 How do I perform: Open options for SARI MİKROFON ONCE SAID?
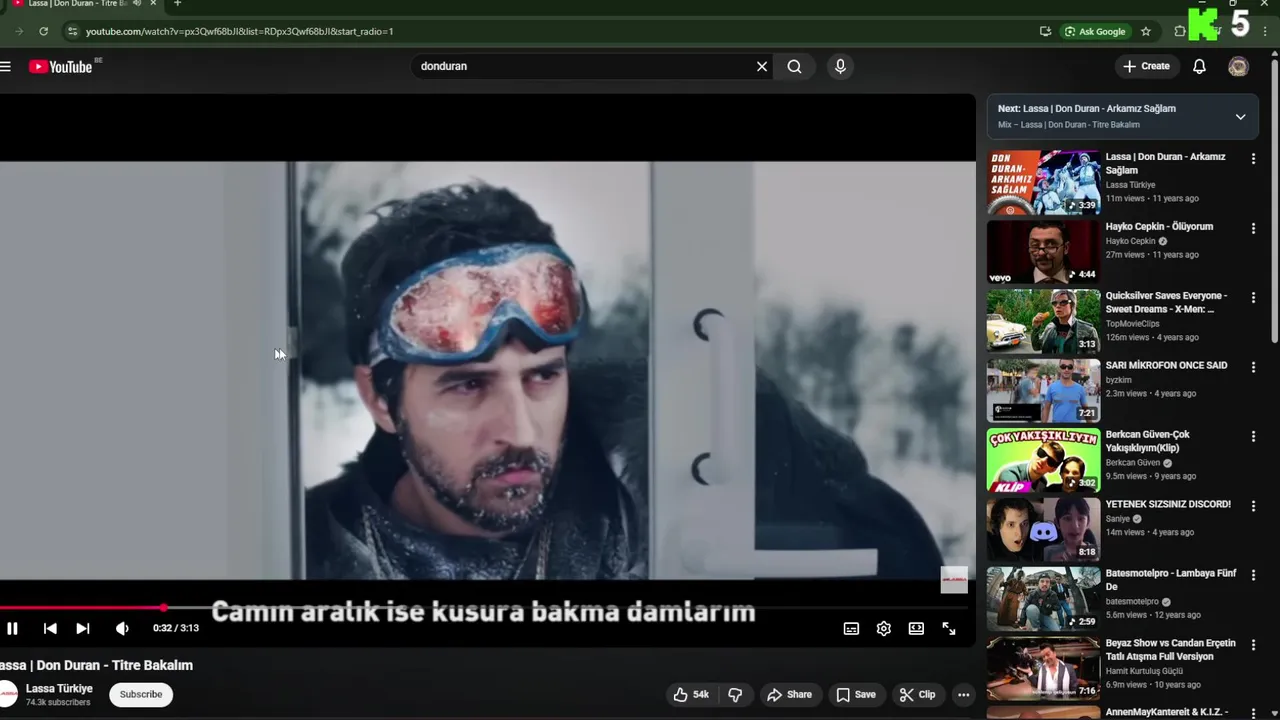pos(1253,367)
